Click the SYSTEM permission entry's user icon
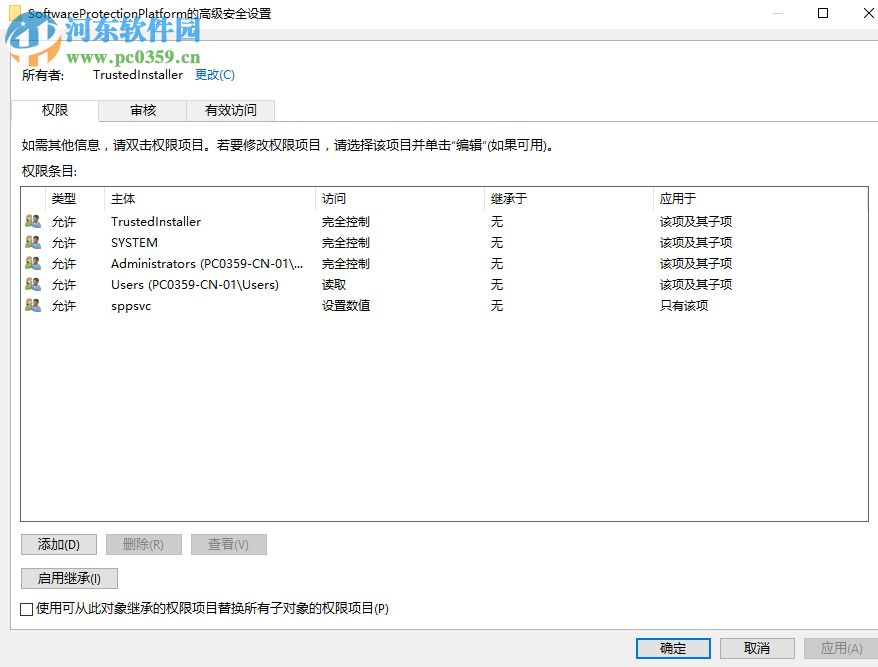 point(33,242)
